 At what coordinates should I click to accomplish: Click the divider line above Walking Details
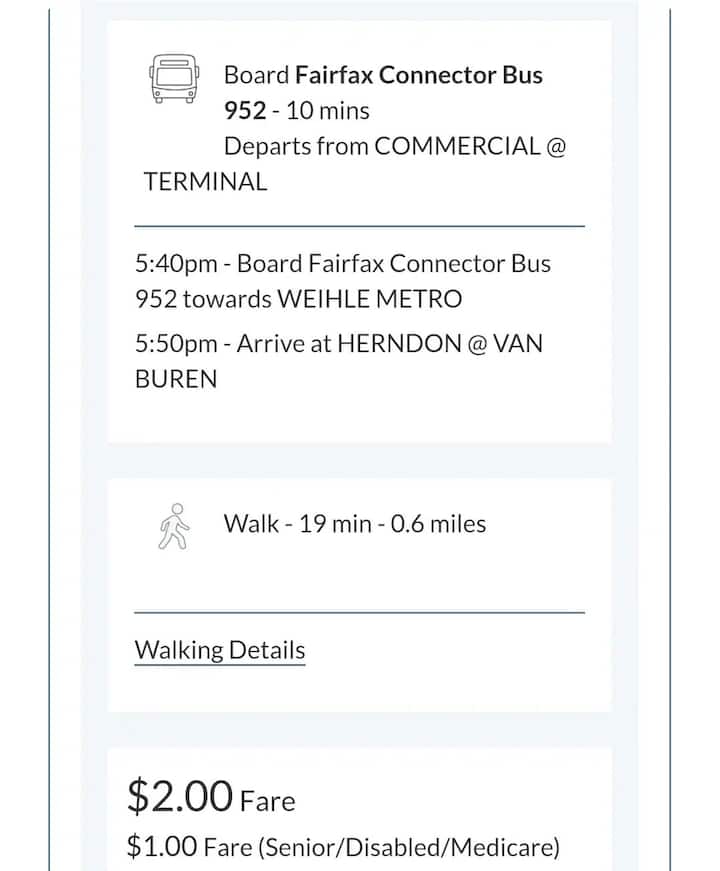(359, 612)
